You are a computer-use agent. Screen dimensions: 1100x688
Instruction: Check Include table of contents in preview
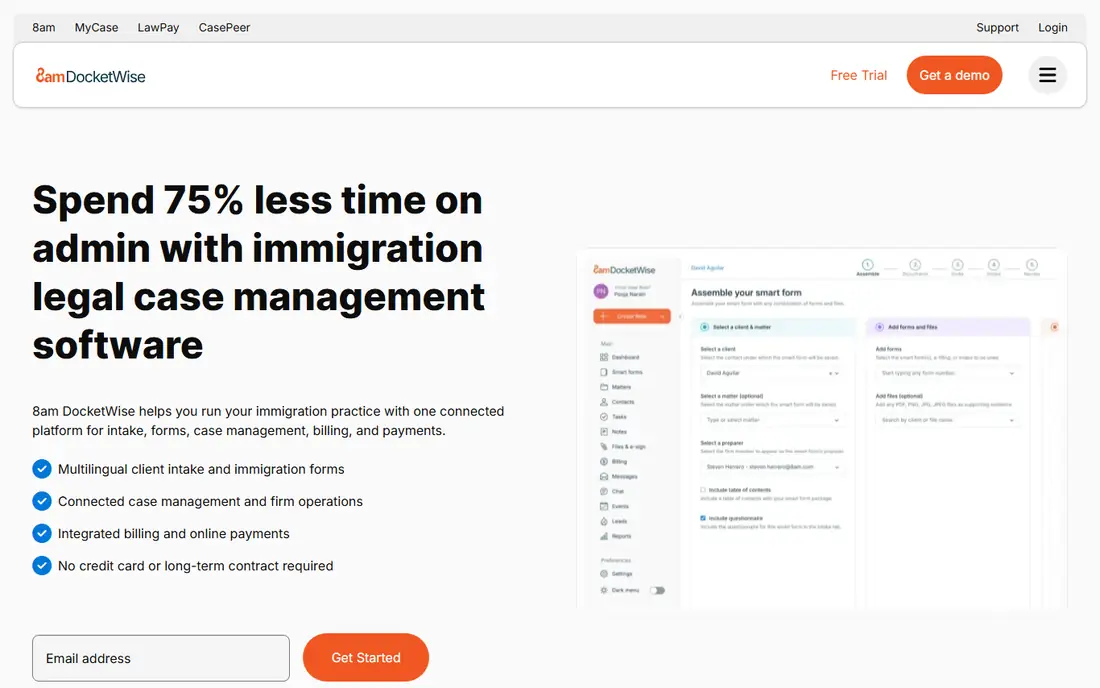point(703,490)
